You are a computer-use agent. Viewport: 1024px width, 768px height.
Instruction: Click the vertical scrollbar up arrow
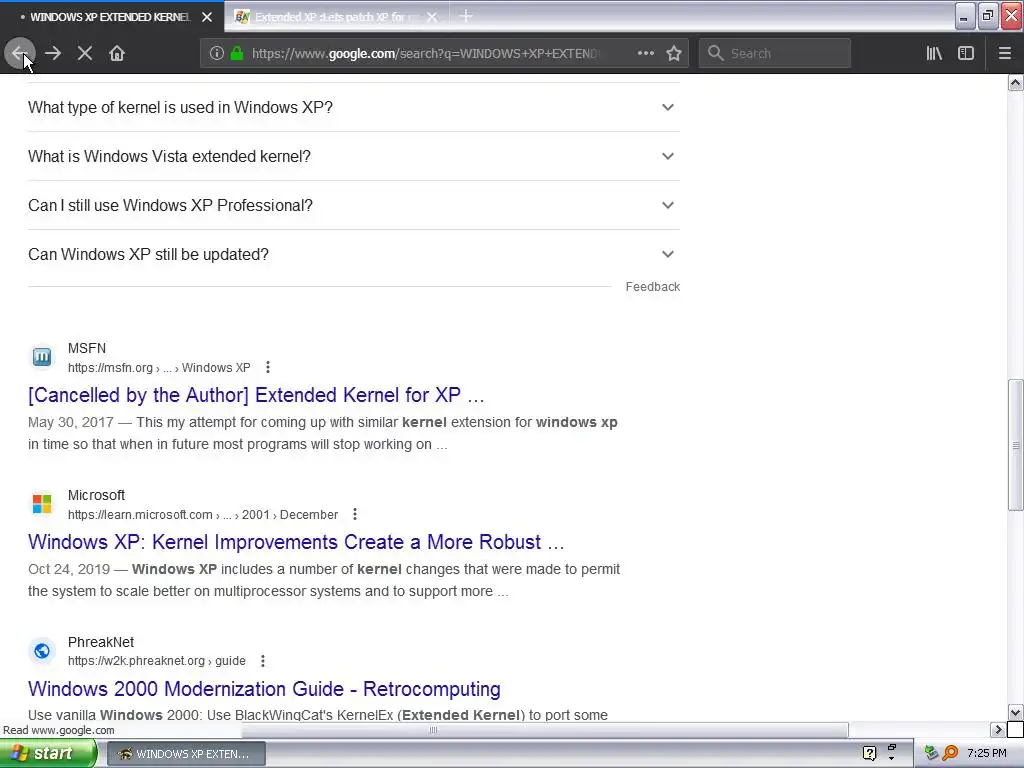click(x=1016, y=83)
